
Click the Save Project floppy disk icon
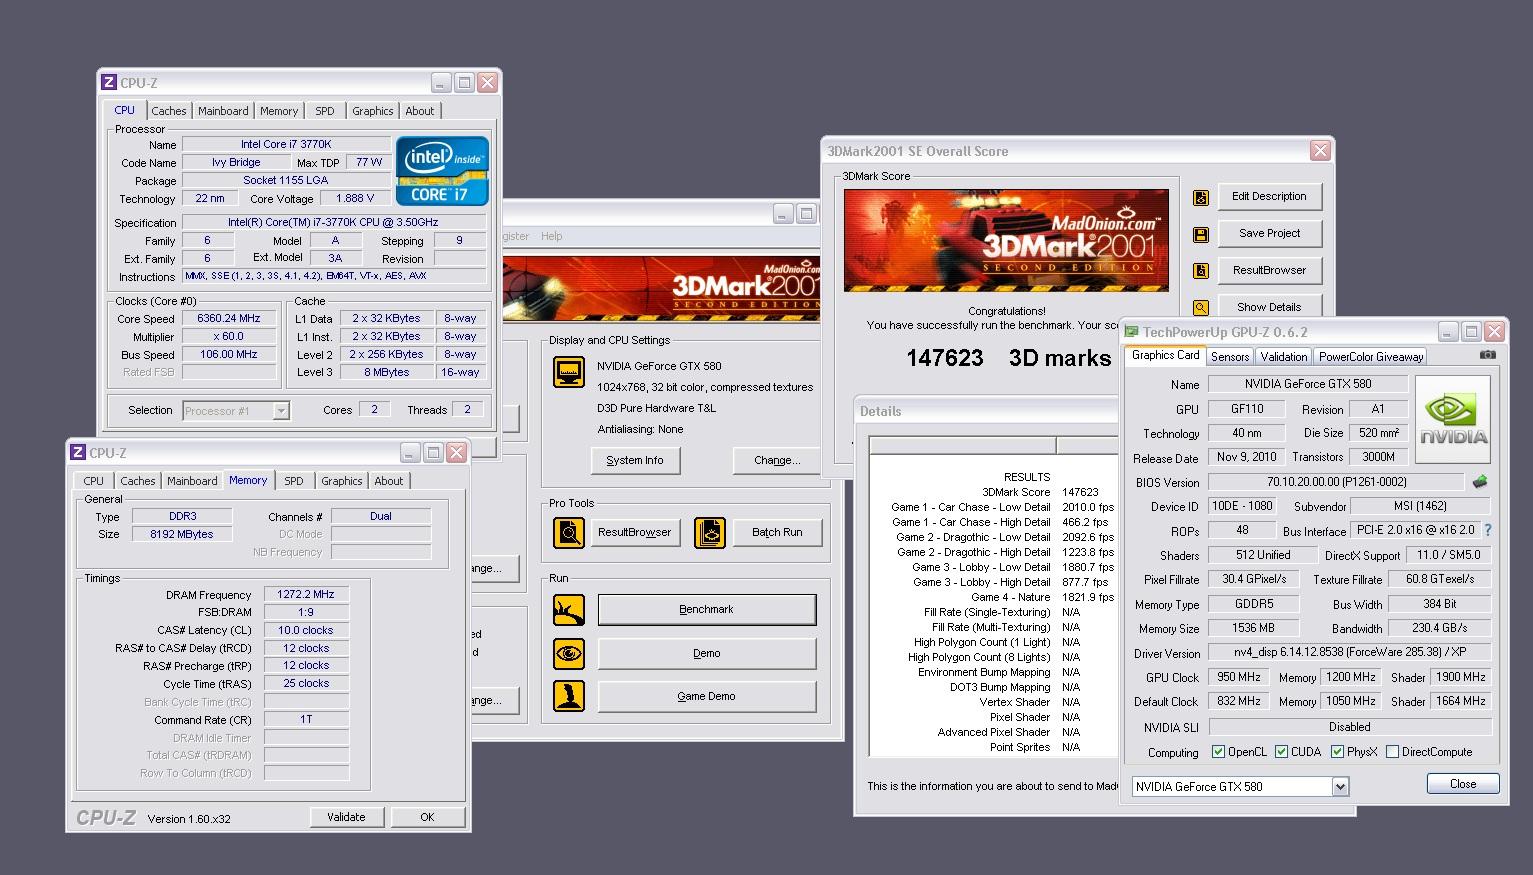[x=1201, y=235]
